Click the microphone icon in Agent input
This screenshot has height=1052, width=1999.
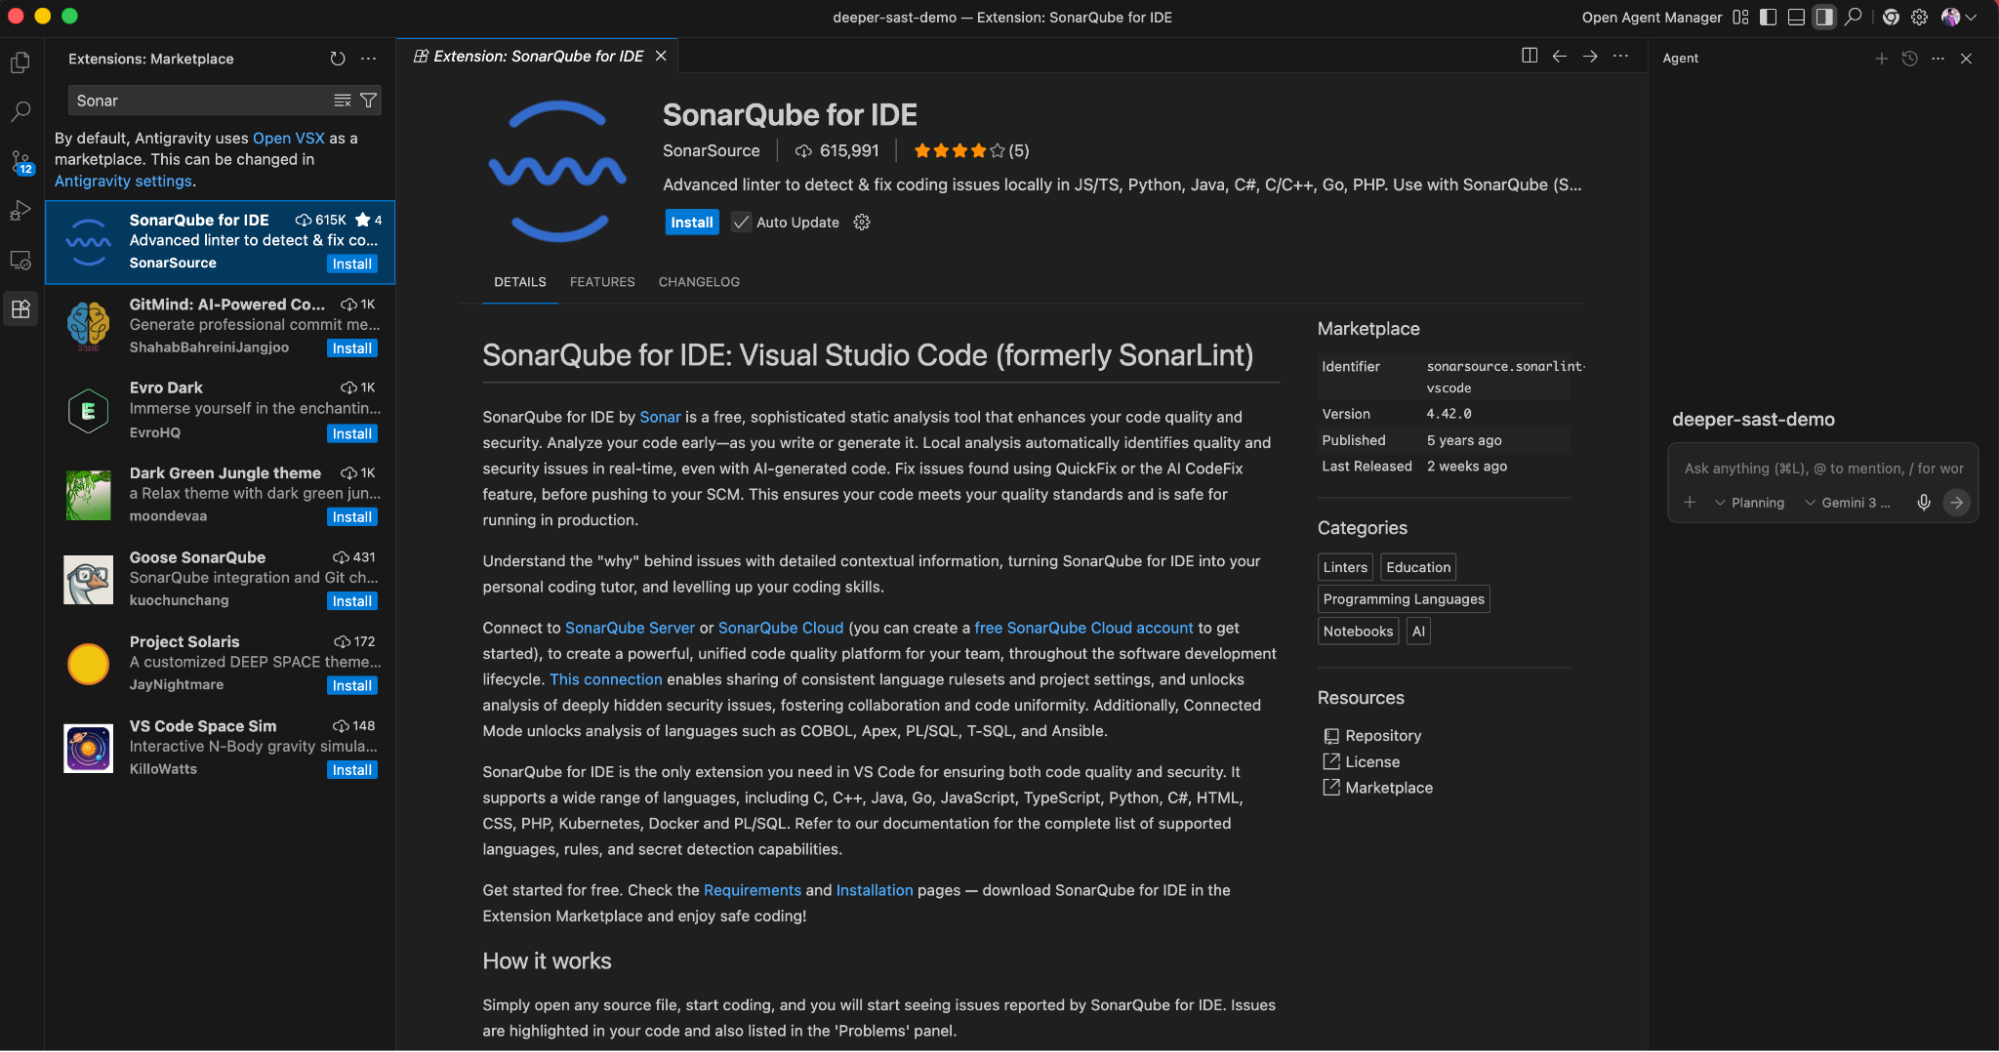coord(1923,502)
